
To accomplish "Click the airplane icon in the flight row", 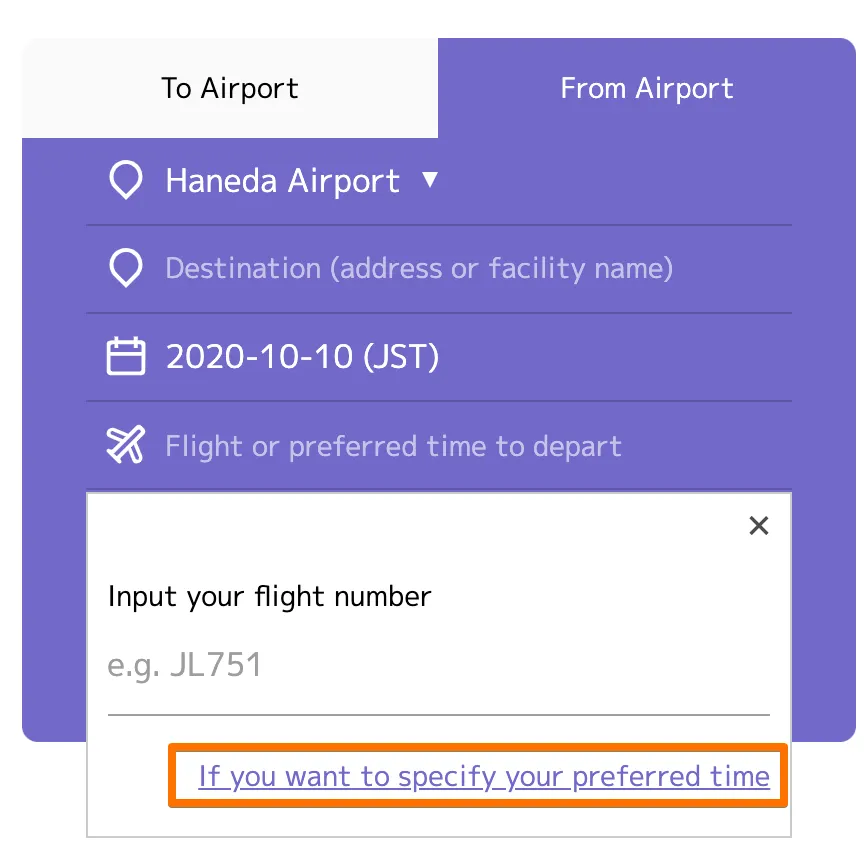I will pyautogui.click(x=125, y=445).
